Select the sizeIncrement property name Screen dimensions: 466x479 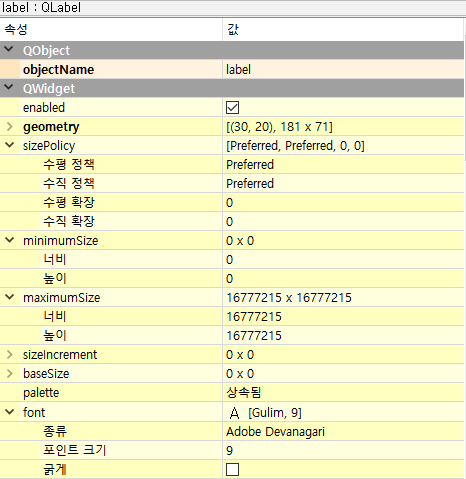pyautogui.click(x=60, y=355)
